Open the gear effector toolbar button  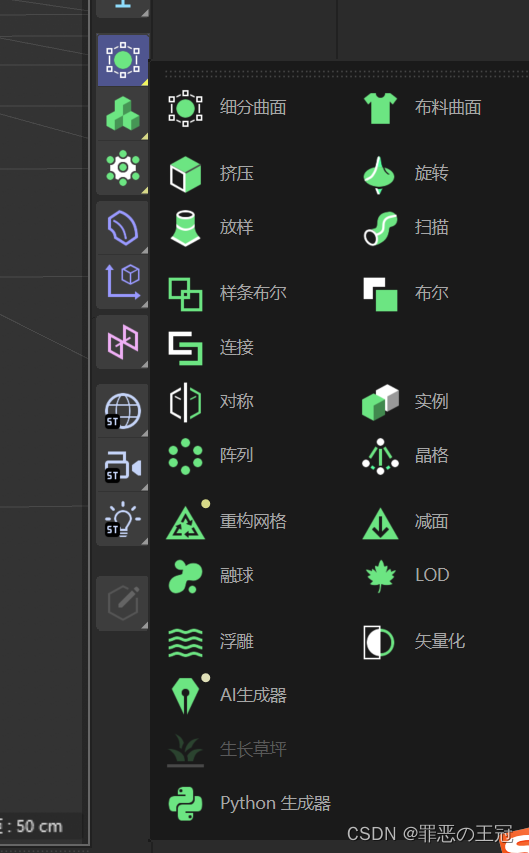coord(123,168)
